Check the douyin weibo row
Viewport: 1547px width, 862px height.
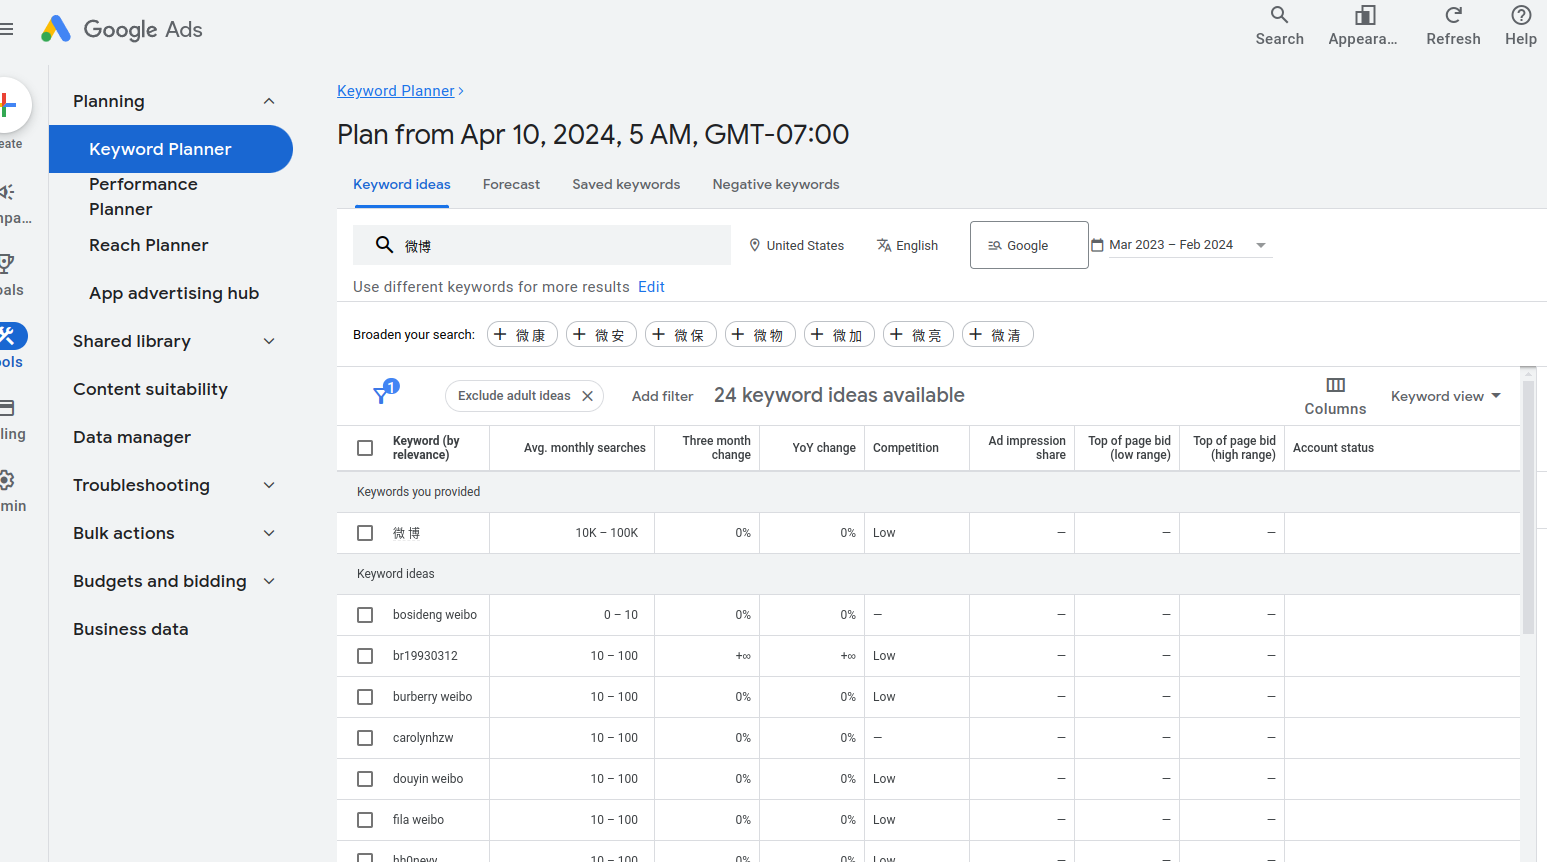pos(365,779)
